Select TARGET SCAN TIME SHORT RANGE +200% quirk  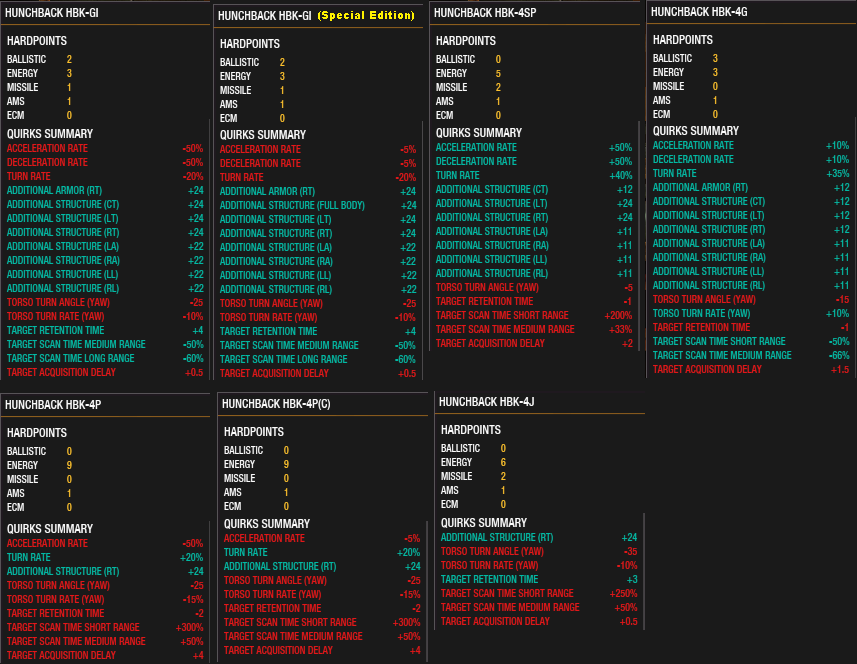tap(534, 315)
